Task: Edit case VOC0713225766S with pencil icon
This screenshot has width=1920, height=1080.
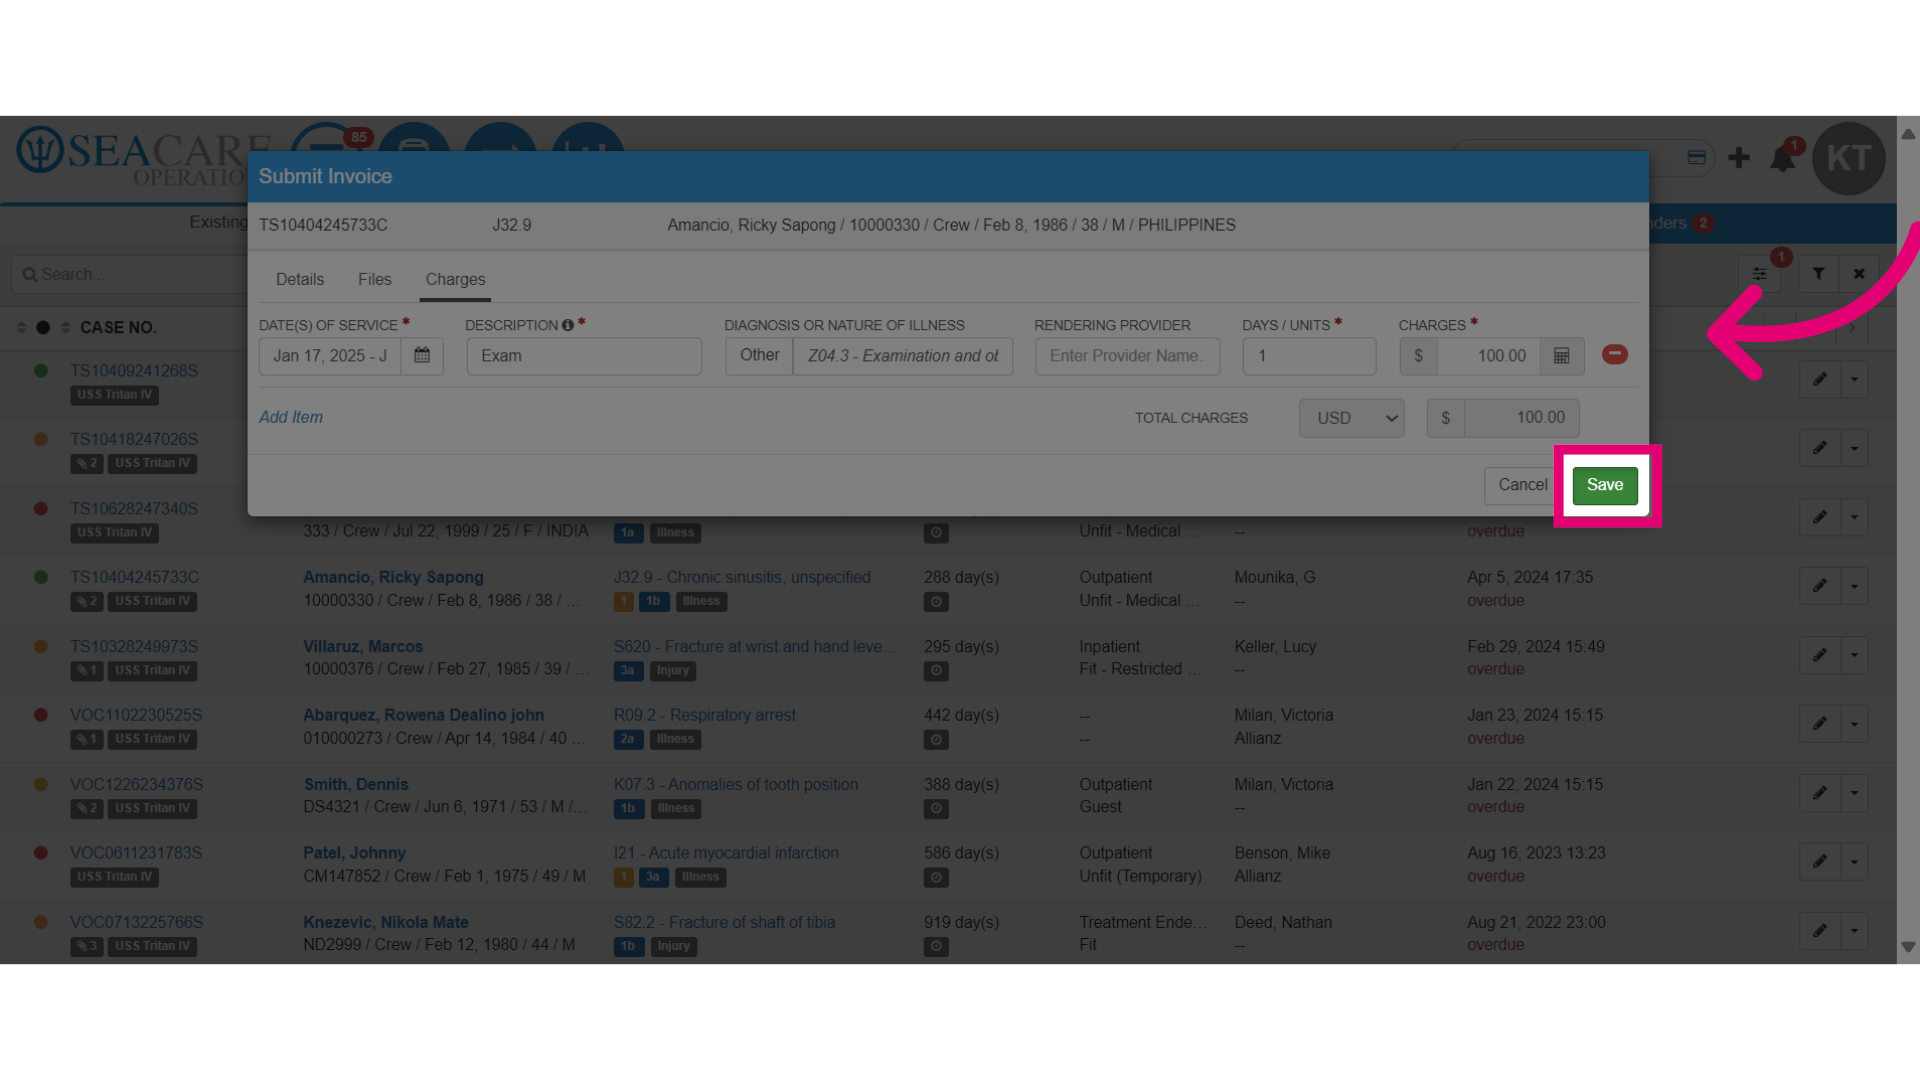Action: pos(1820,931)
